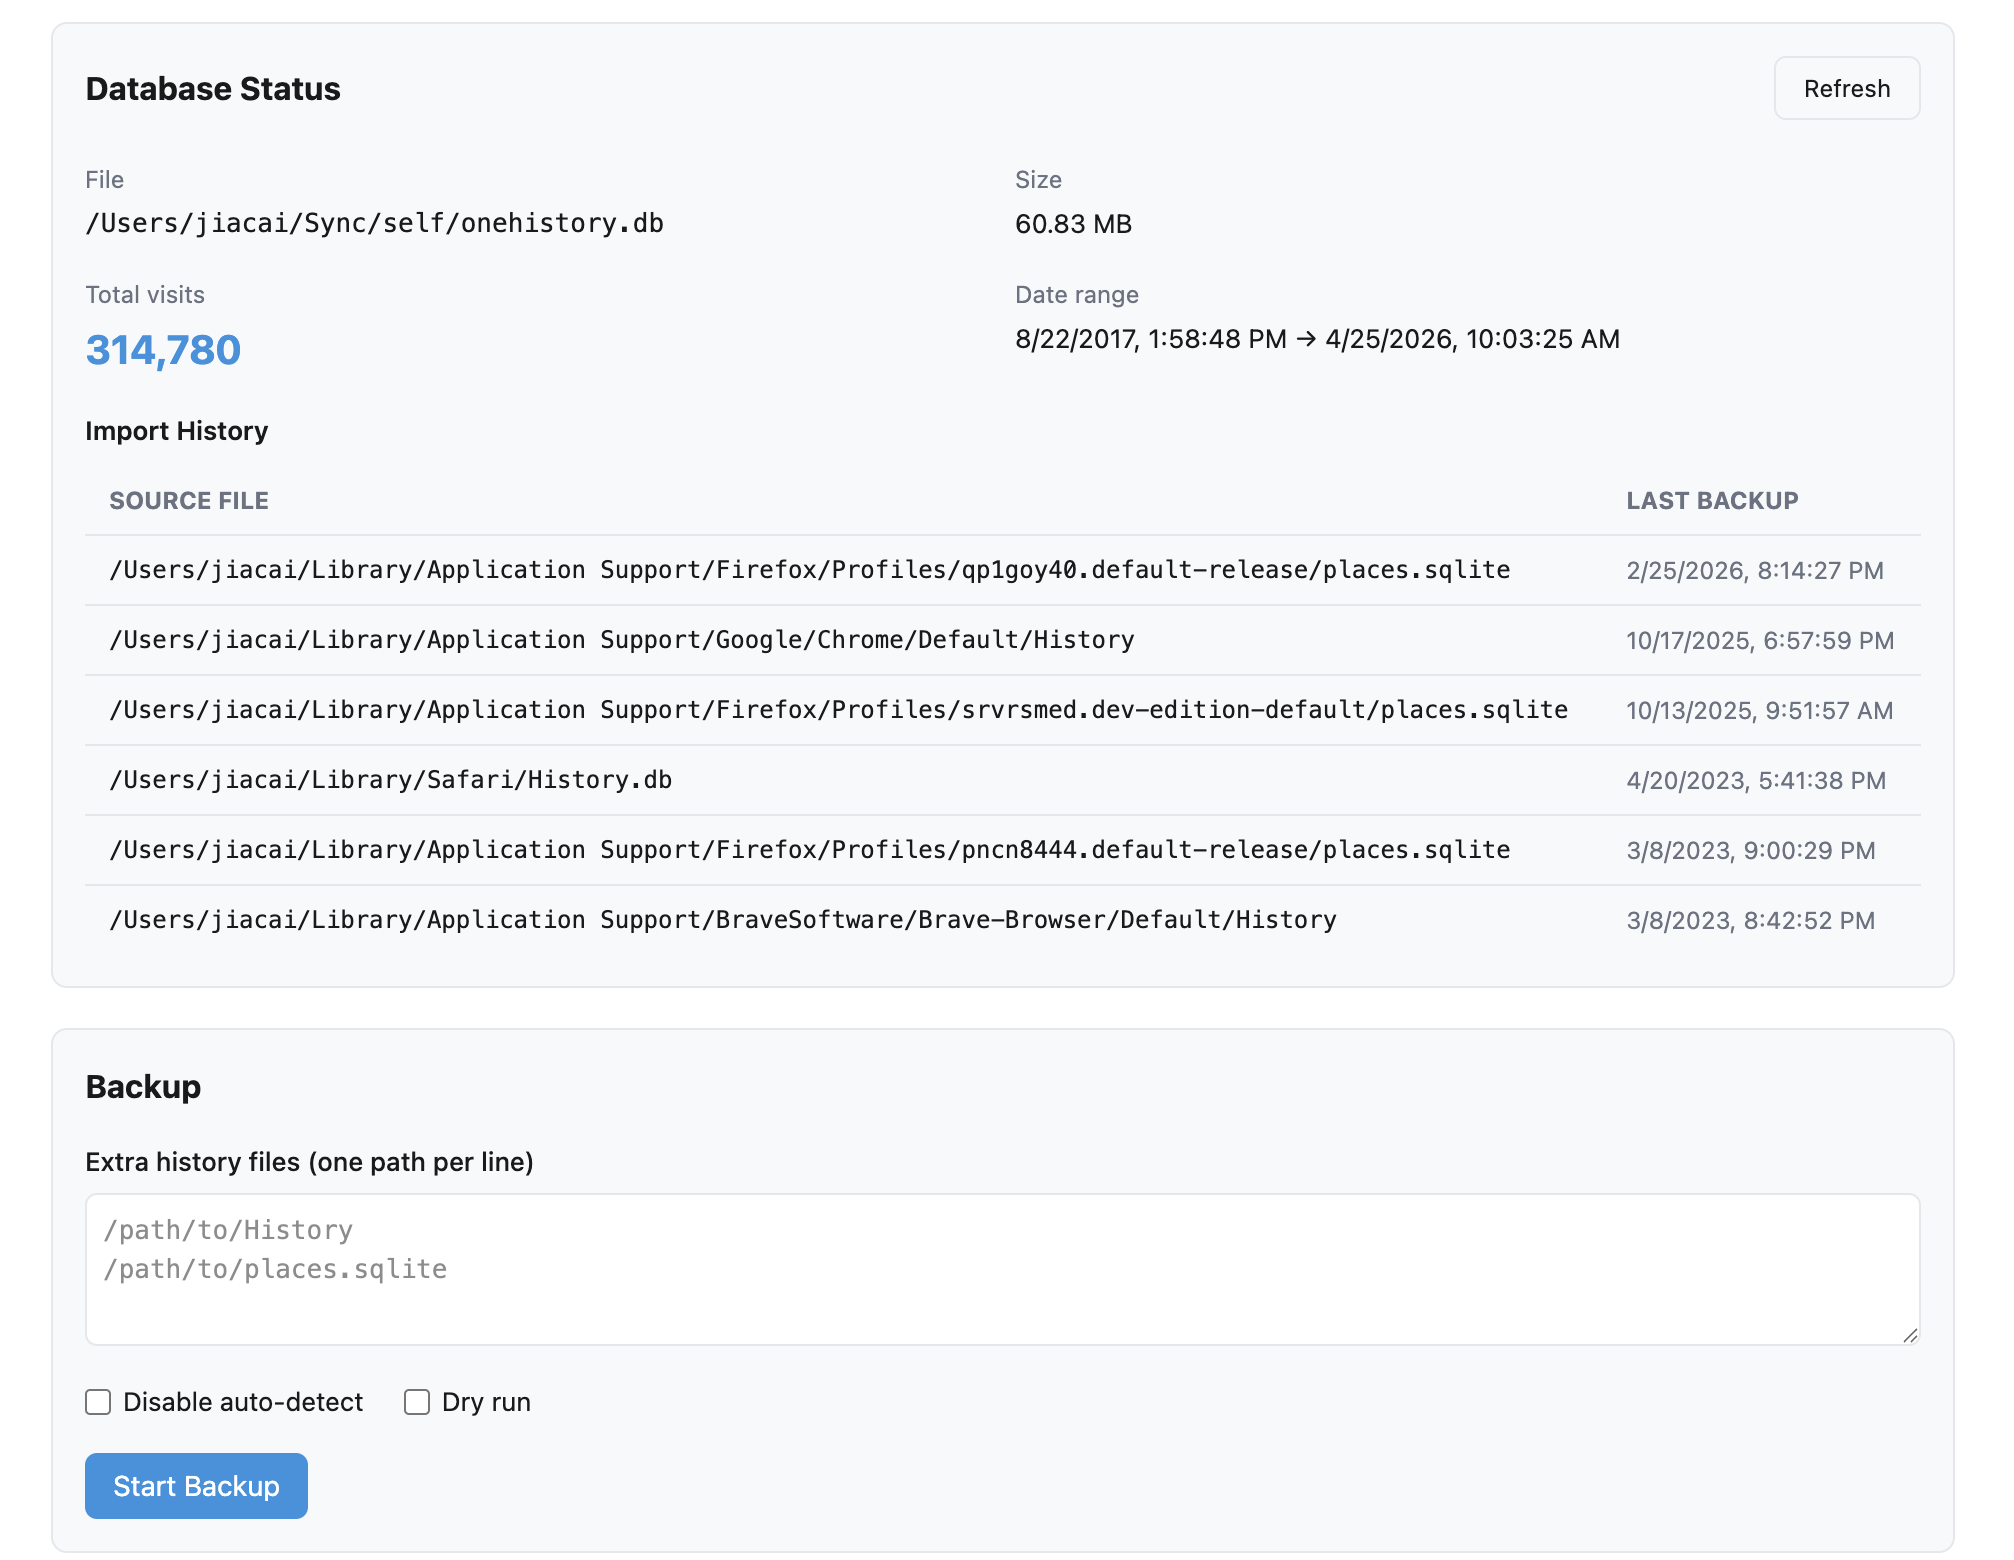Click the 3/8/2023, 8:42:52 PM backup time
The height and width of the screenshot is (1560, 2014).
1751,920
